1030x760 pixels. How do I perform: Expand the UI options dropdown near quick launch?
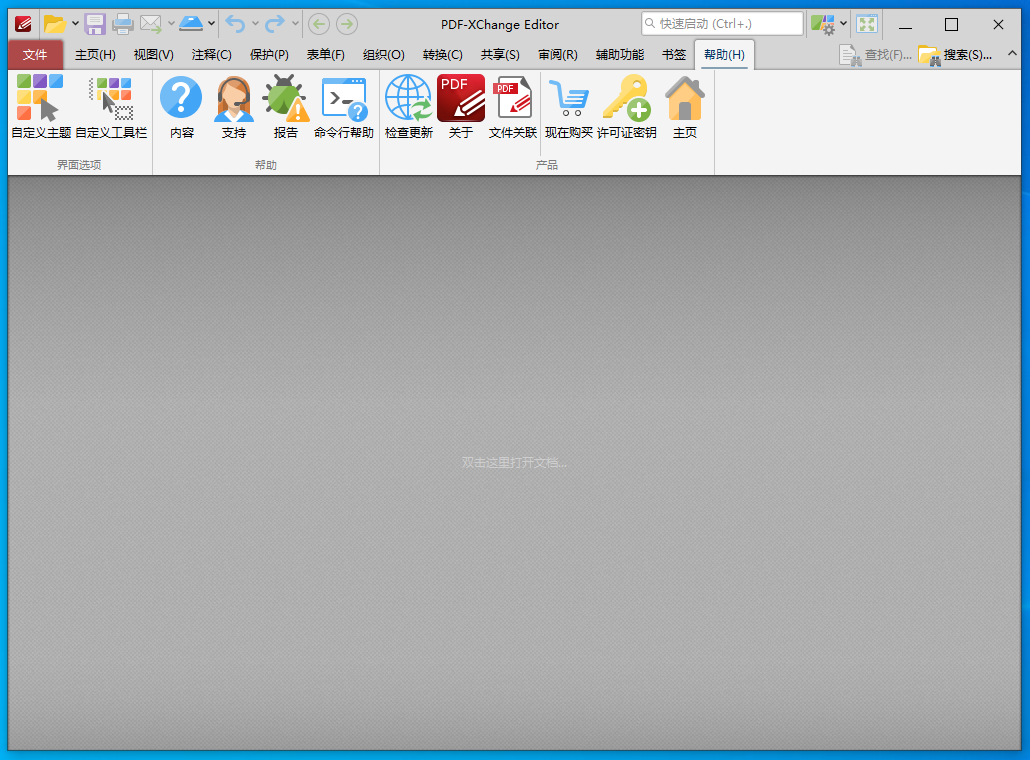tap(843, 24)
